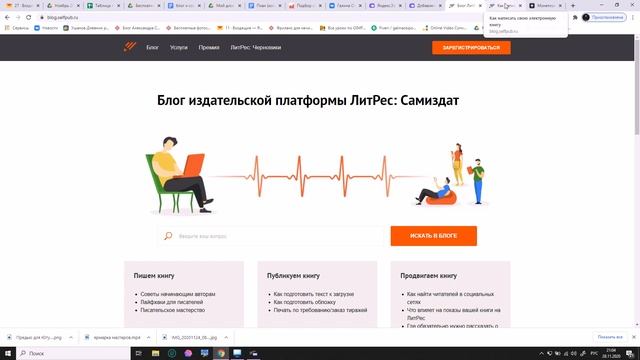Open the Премия menu item

click(209, 47)
